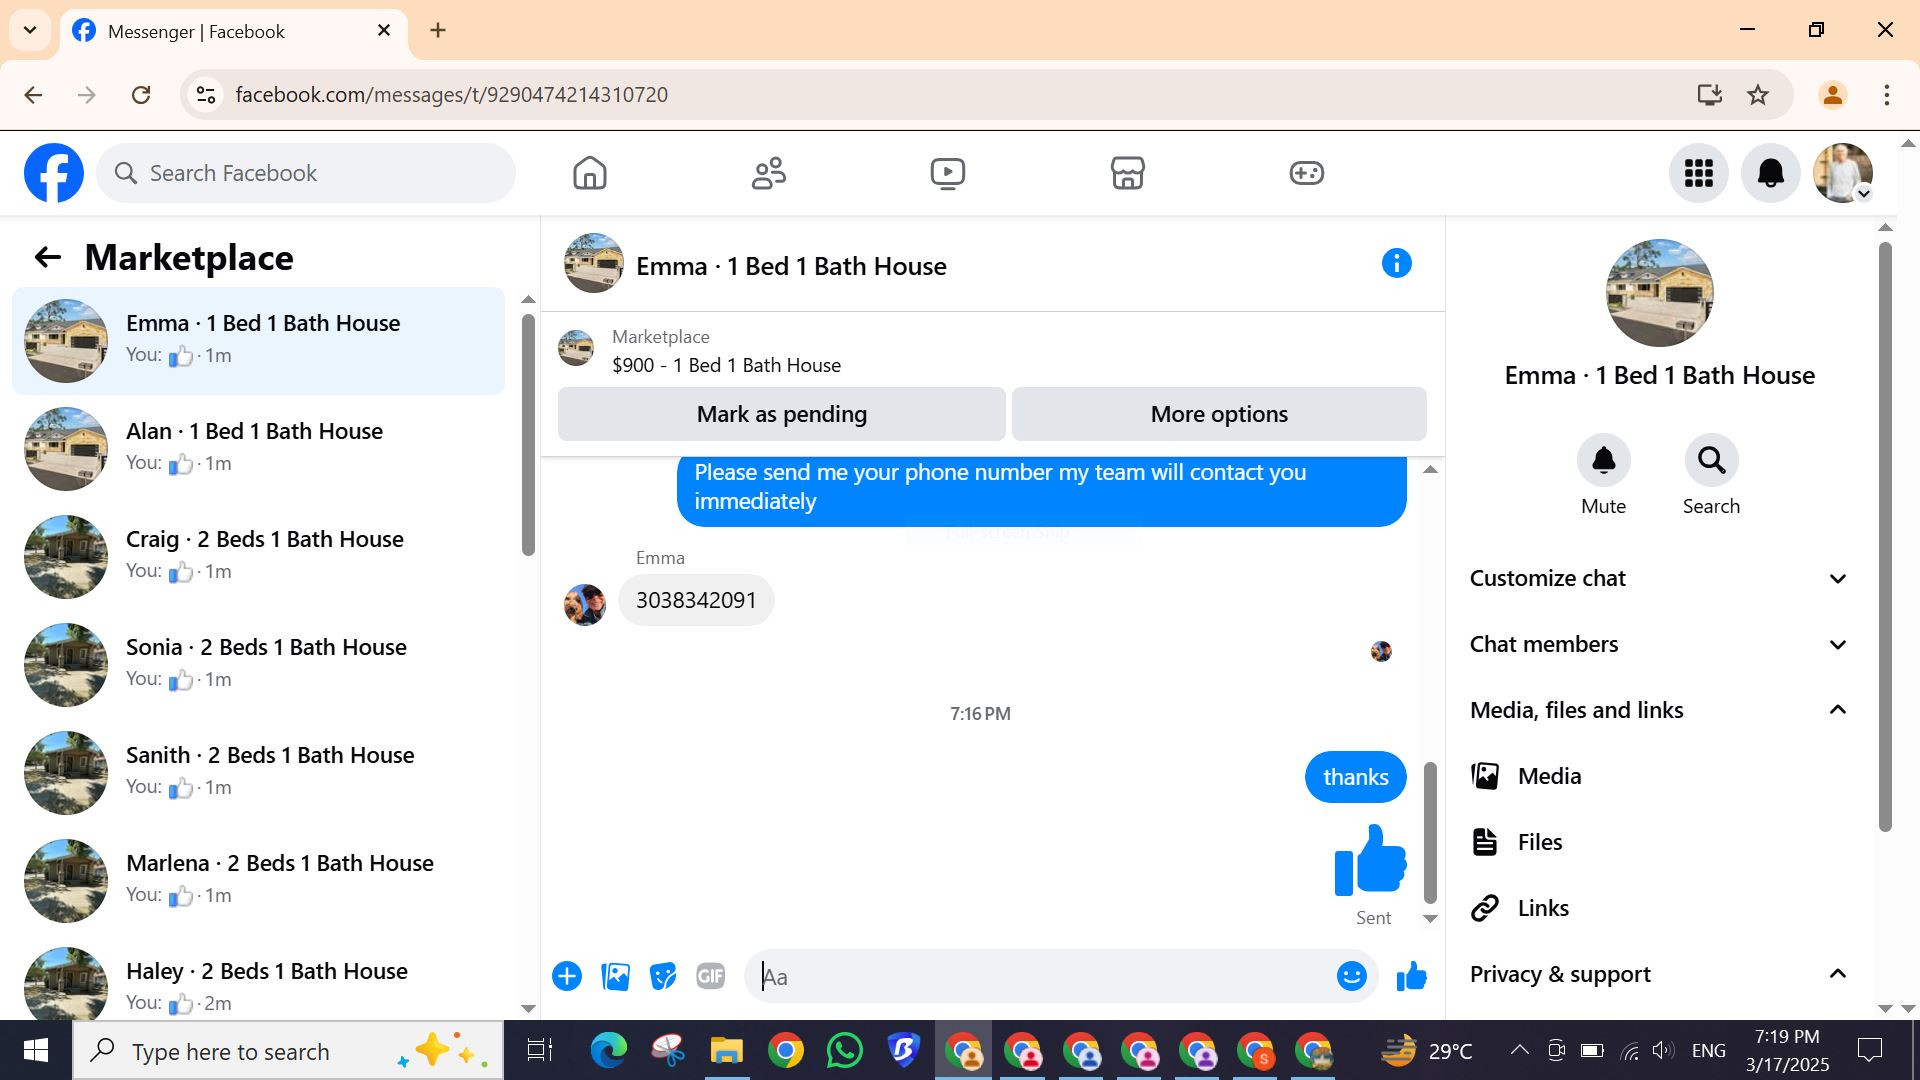Click the right details panel scrollbar
Viewport: 1920px width, 1080px height.
tap(1885, 537)
